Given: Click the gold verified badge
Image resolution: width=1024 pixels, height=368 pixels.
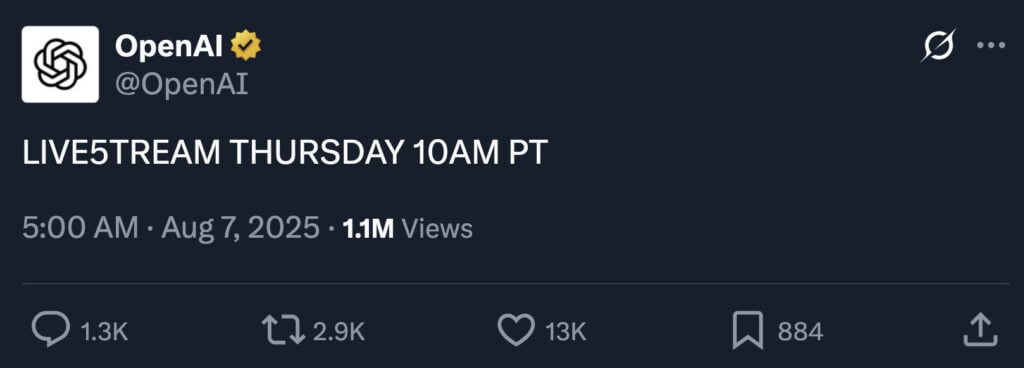Looking at the screenshot, I should tap(246, 46).
